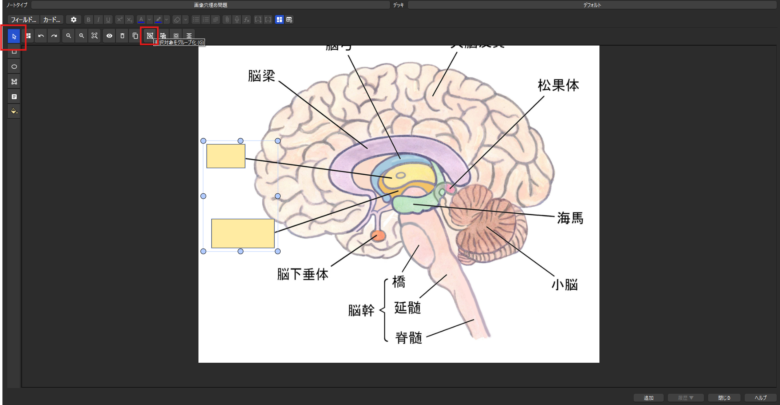Click the 脳幹 label on the image
The image size is (780, 405).
pos(361,310)
